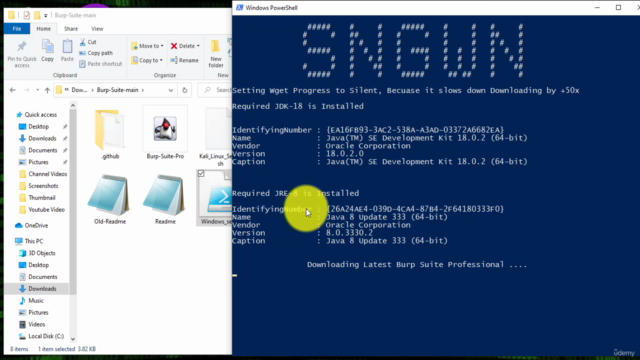640x360 pixels.
Task: Open Channel Videos folder in sidebar
Action: point(47,174)
